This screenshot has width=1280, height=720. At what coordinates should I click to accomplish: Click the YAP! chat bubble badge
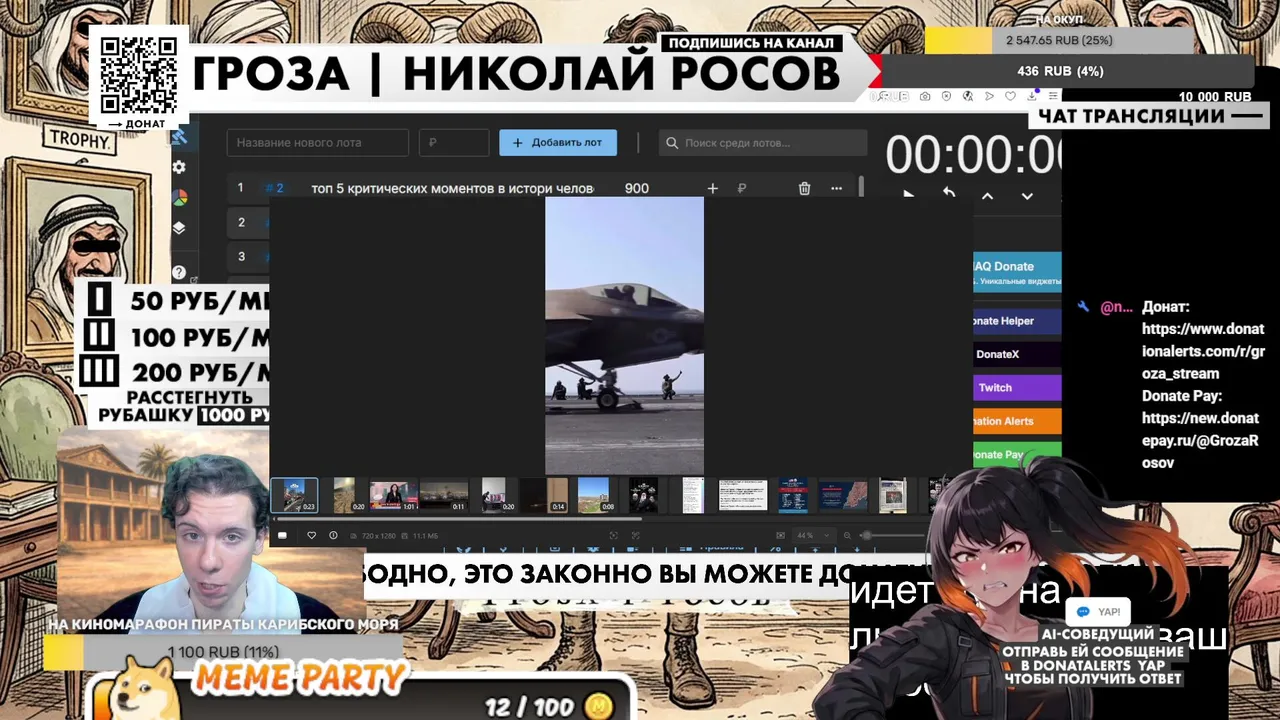(x=1099, y=612)
